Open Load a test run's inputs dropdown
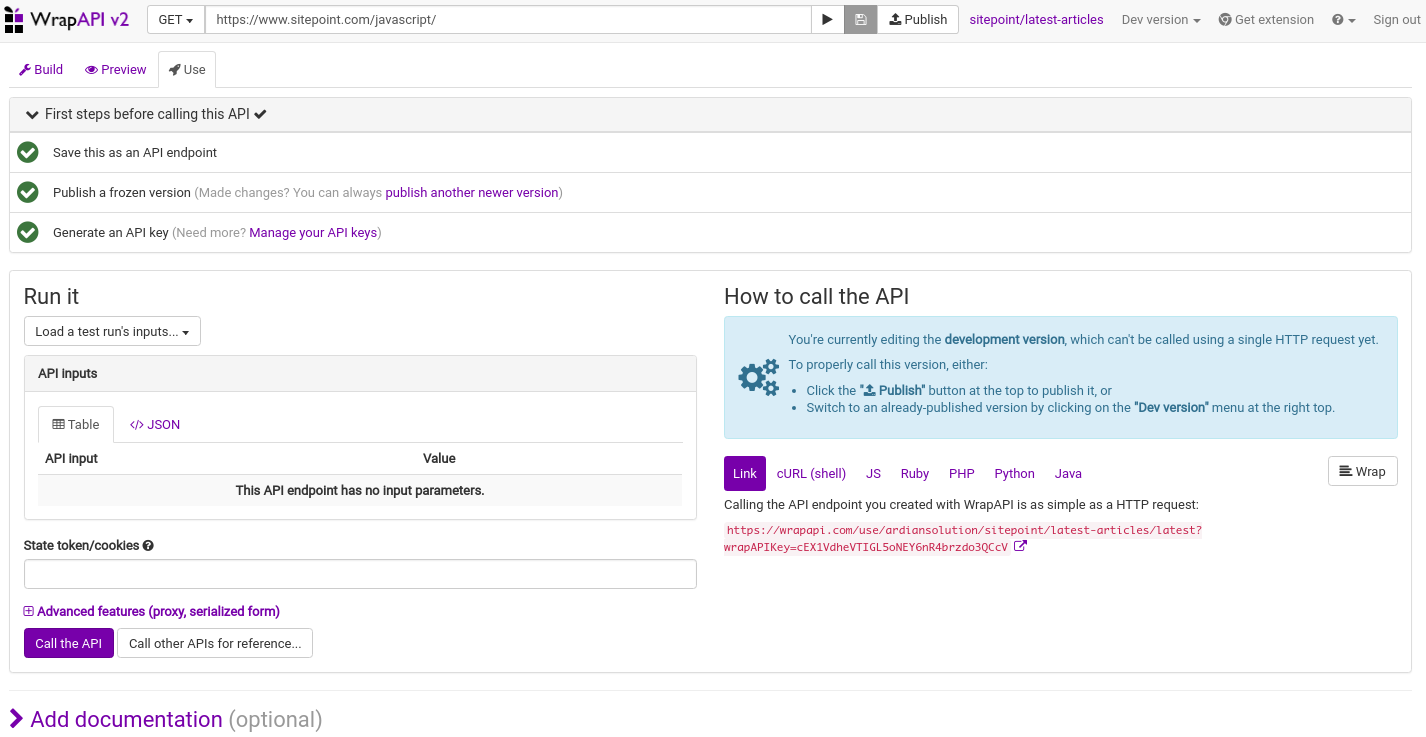1426x737 pixels. point(112,332)
